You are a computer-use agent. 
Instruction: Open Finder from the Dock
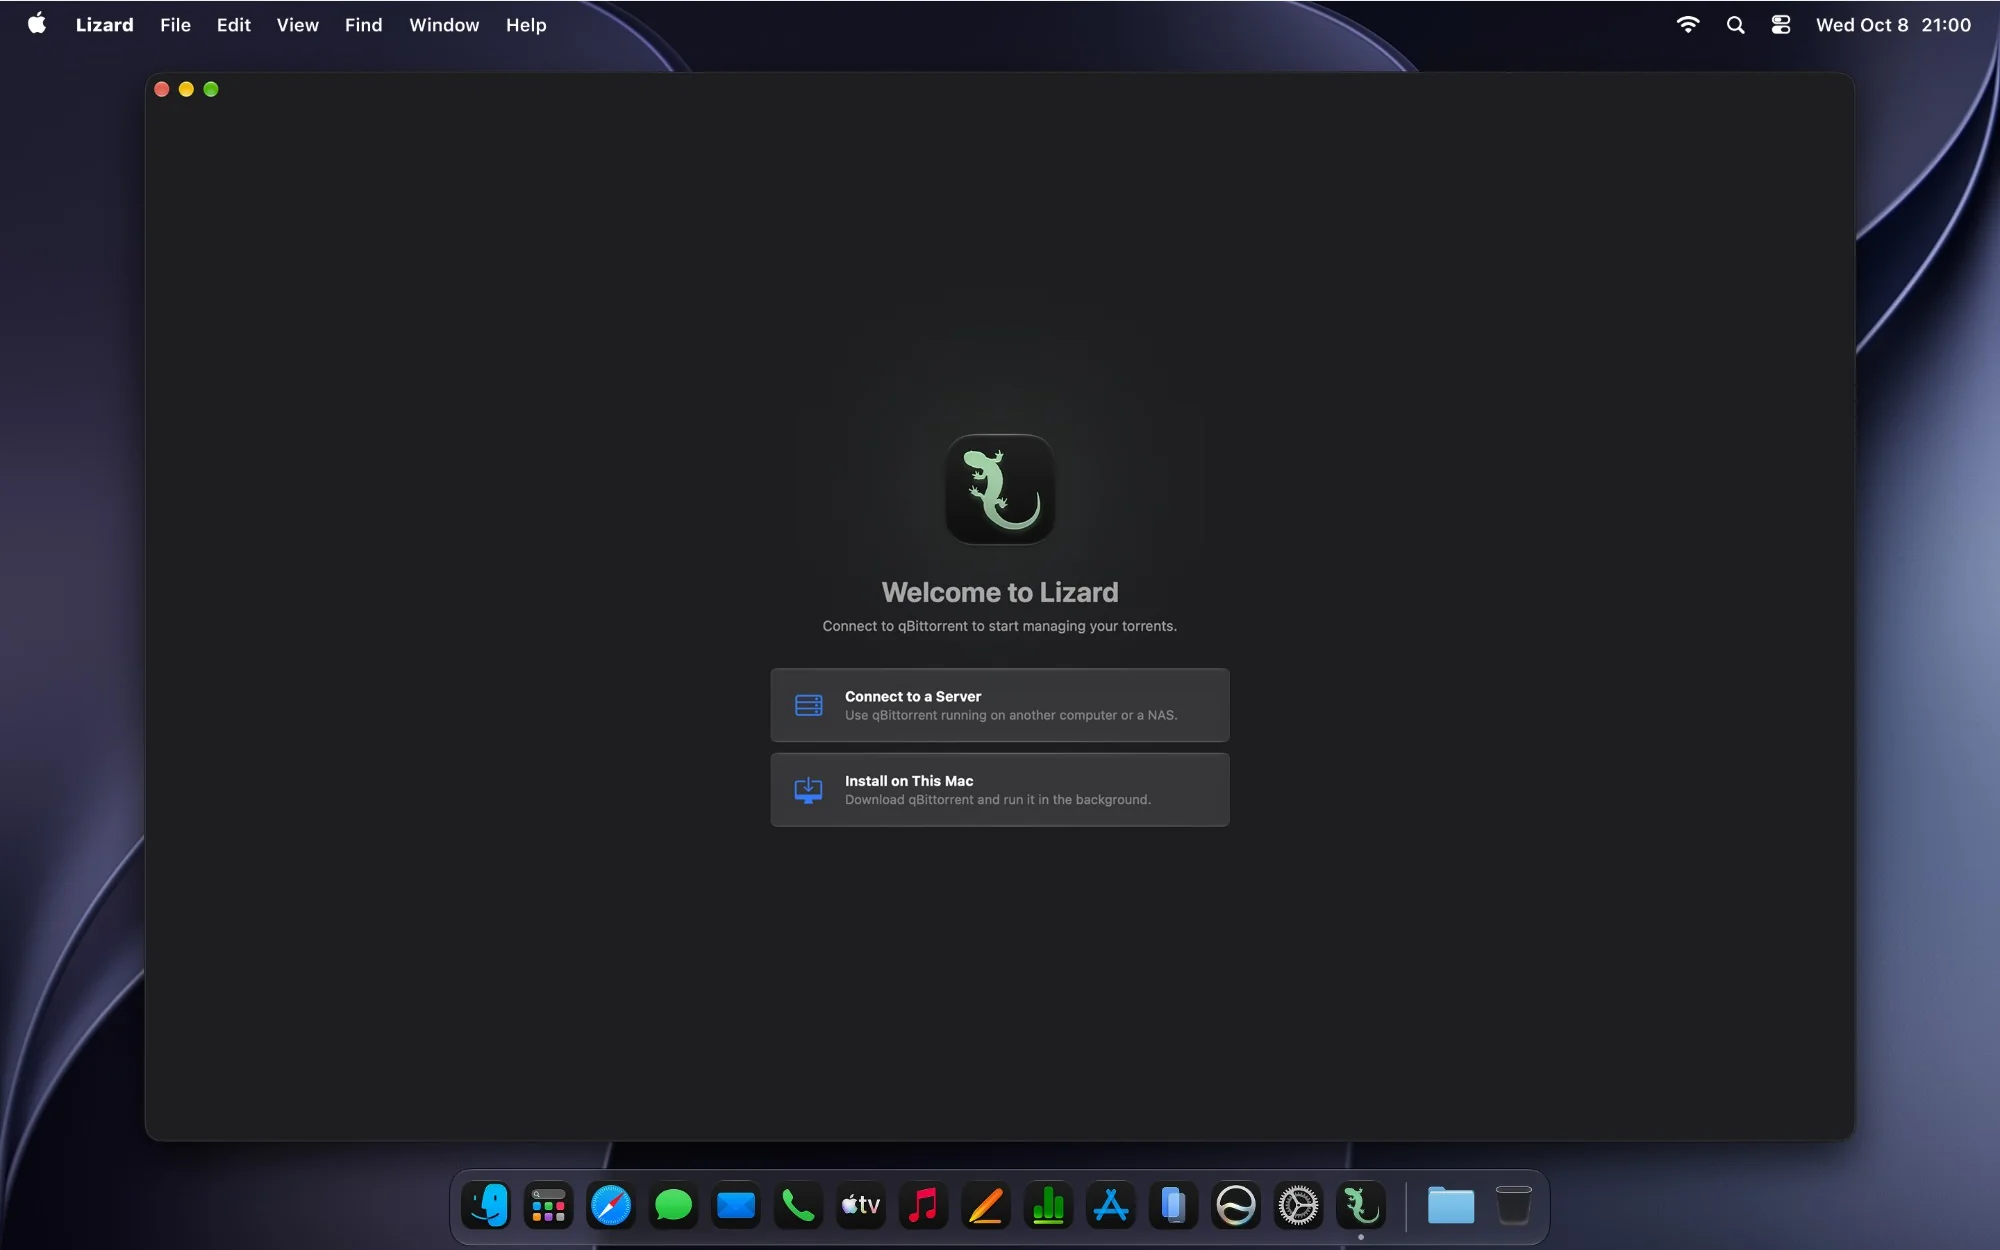tap(486, 1206)
